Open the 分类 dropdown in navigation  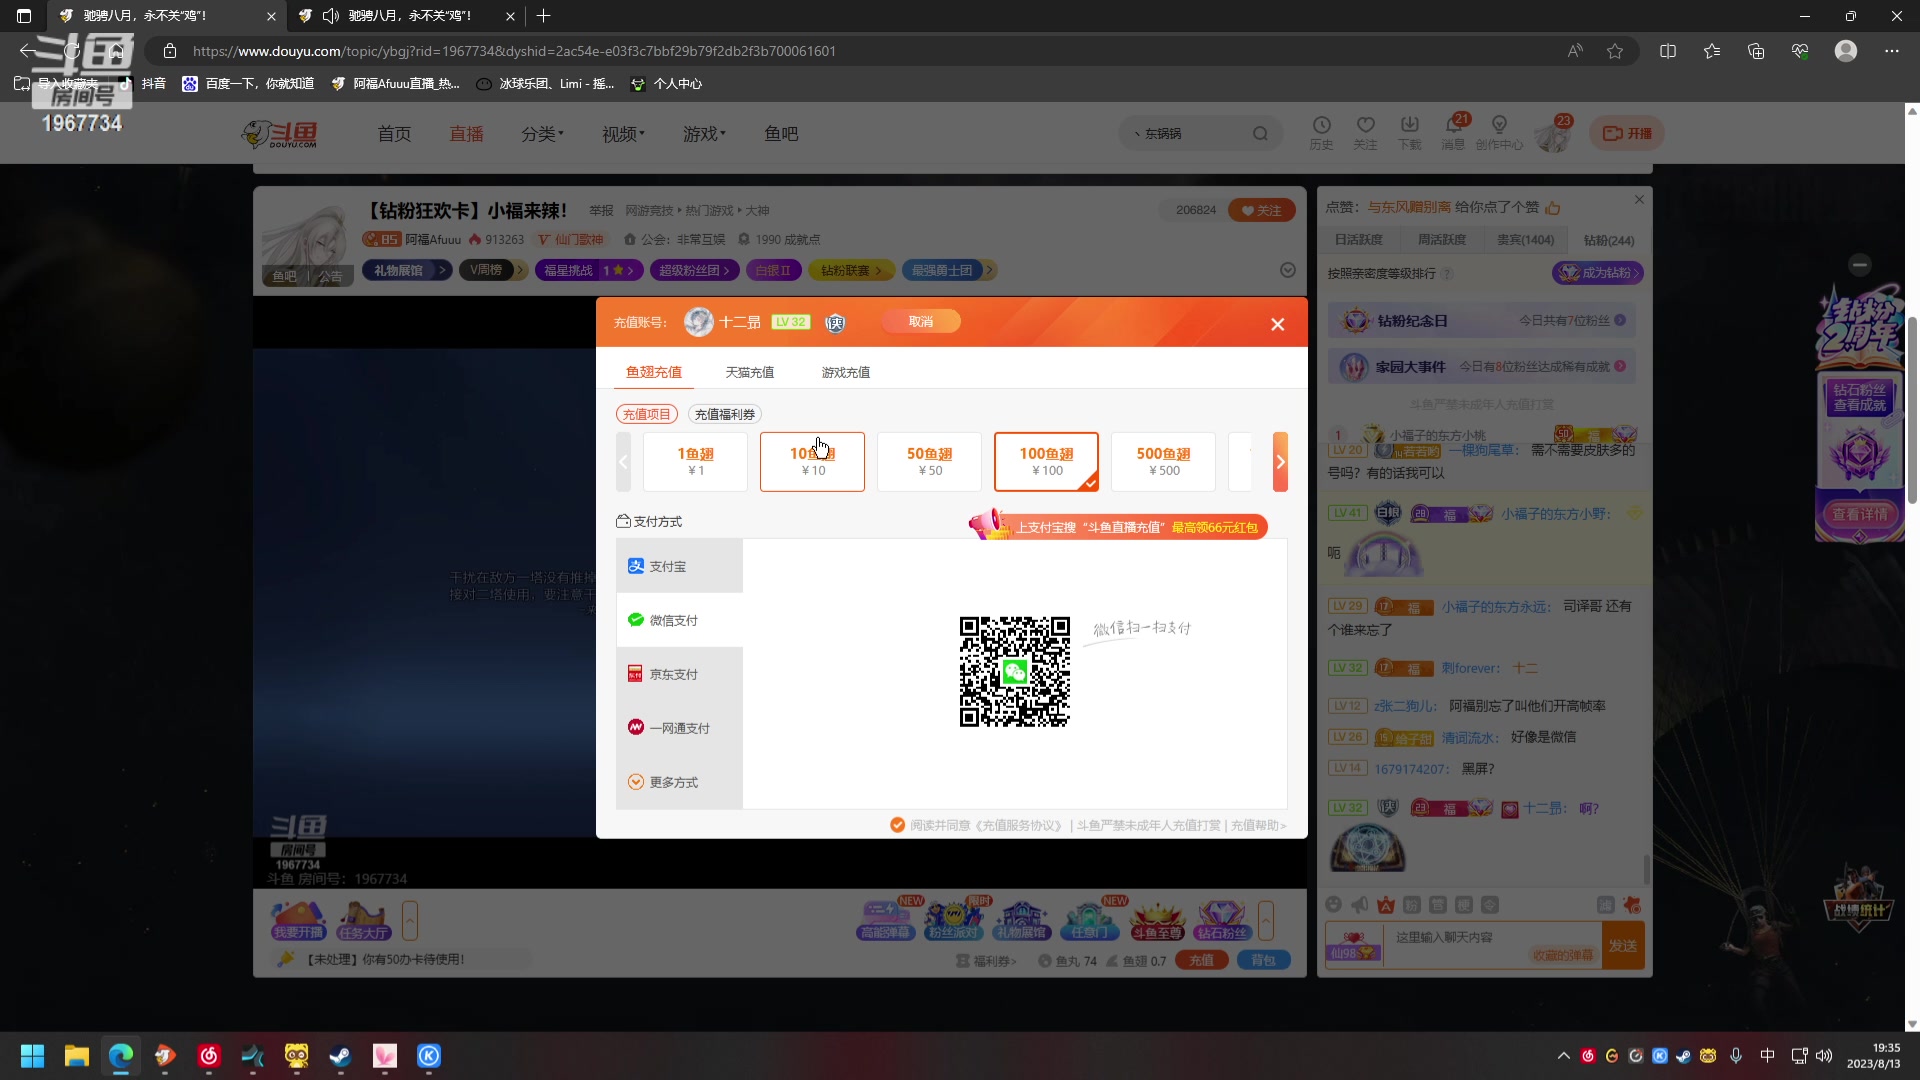[542, 134]
